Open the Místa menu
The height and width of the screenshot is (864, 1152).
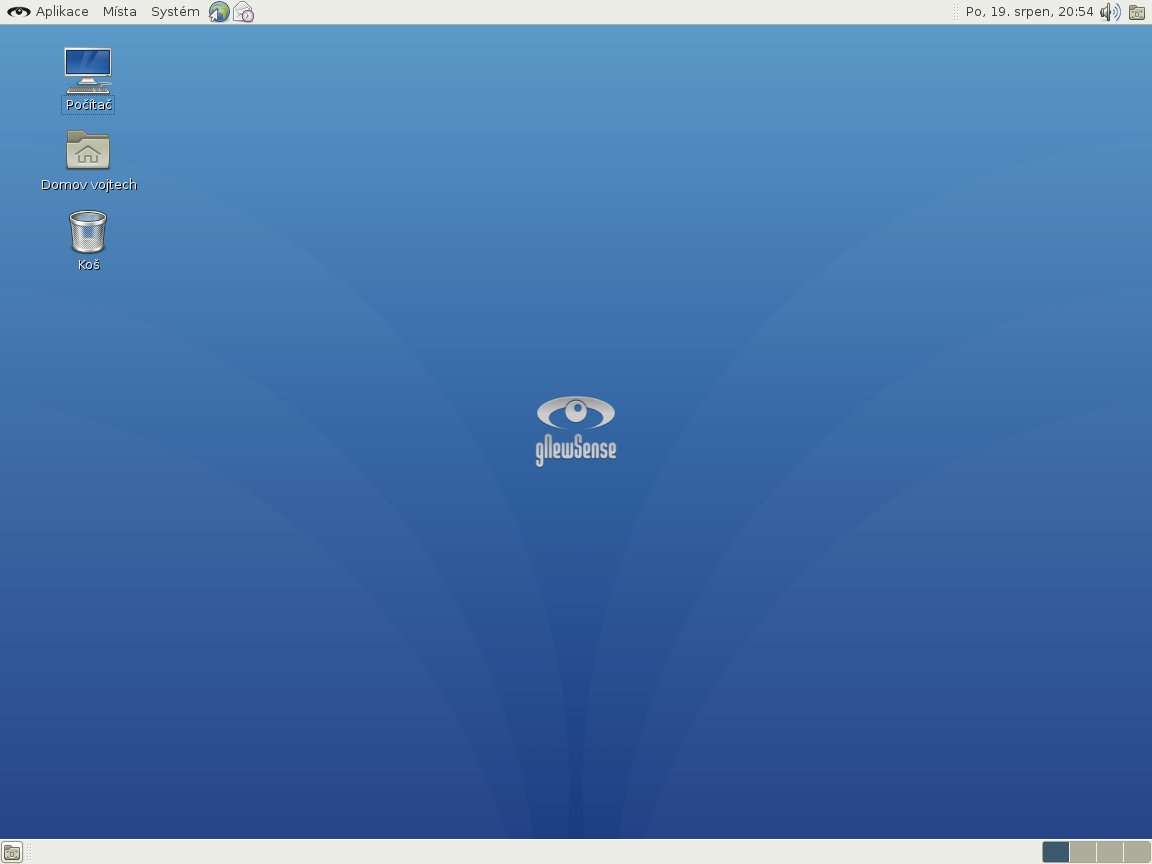point(120,12)
